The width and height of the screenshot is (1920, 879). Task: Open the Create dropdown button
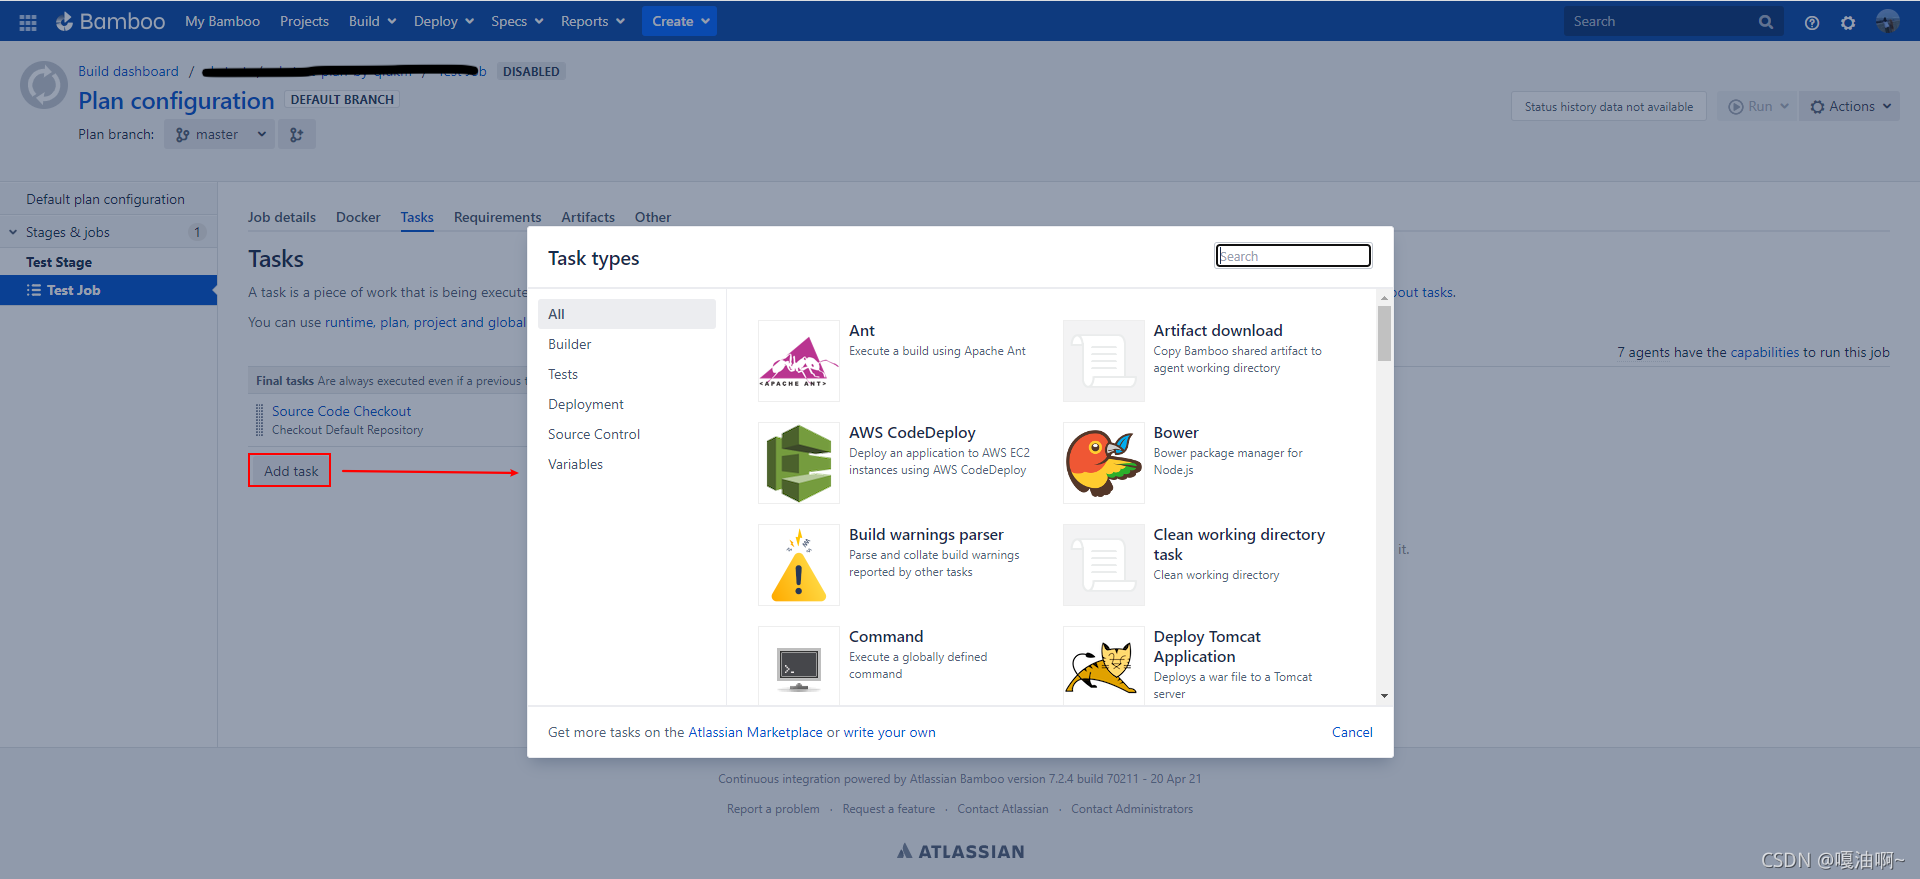679,21
